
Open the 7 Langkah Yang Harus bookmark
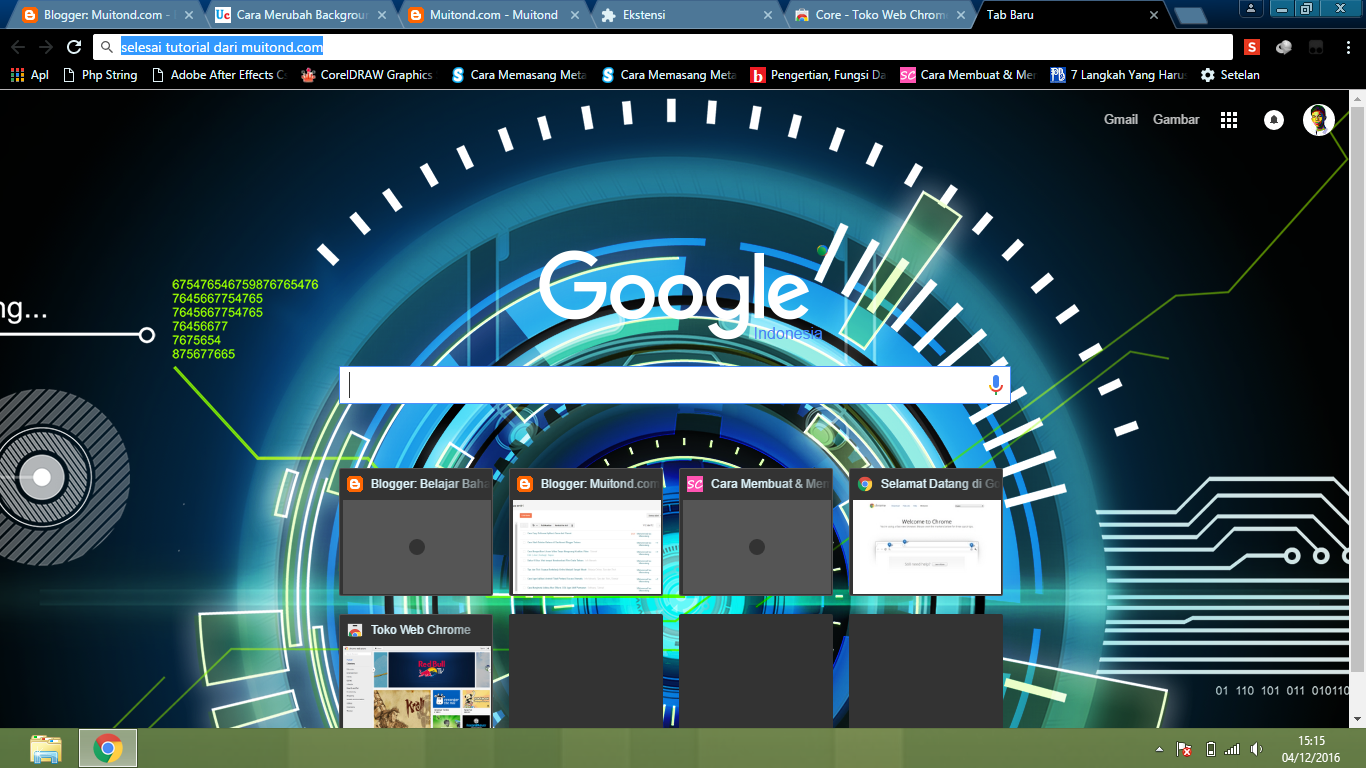(x=1118, y=75)
